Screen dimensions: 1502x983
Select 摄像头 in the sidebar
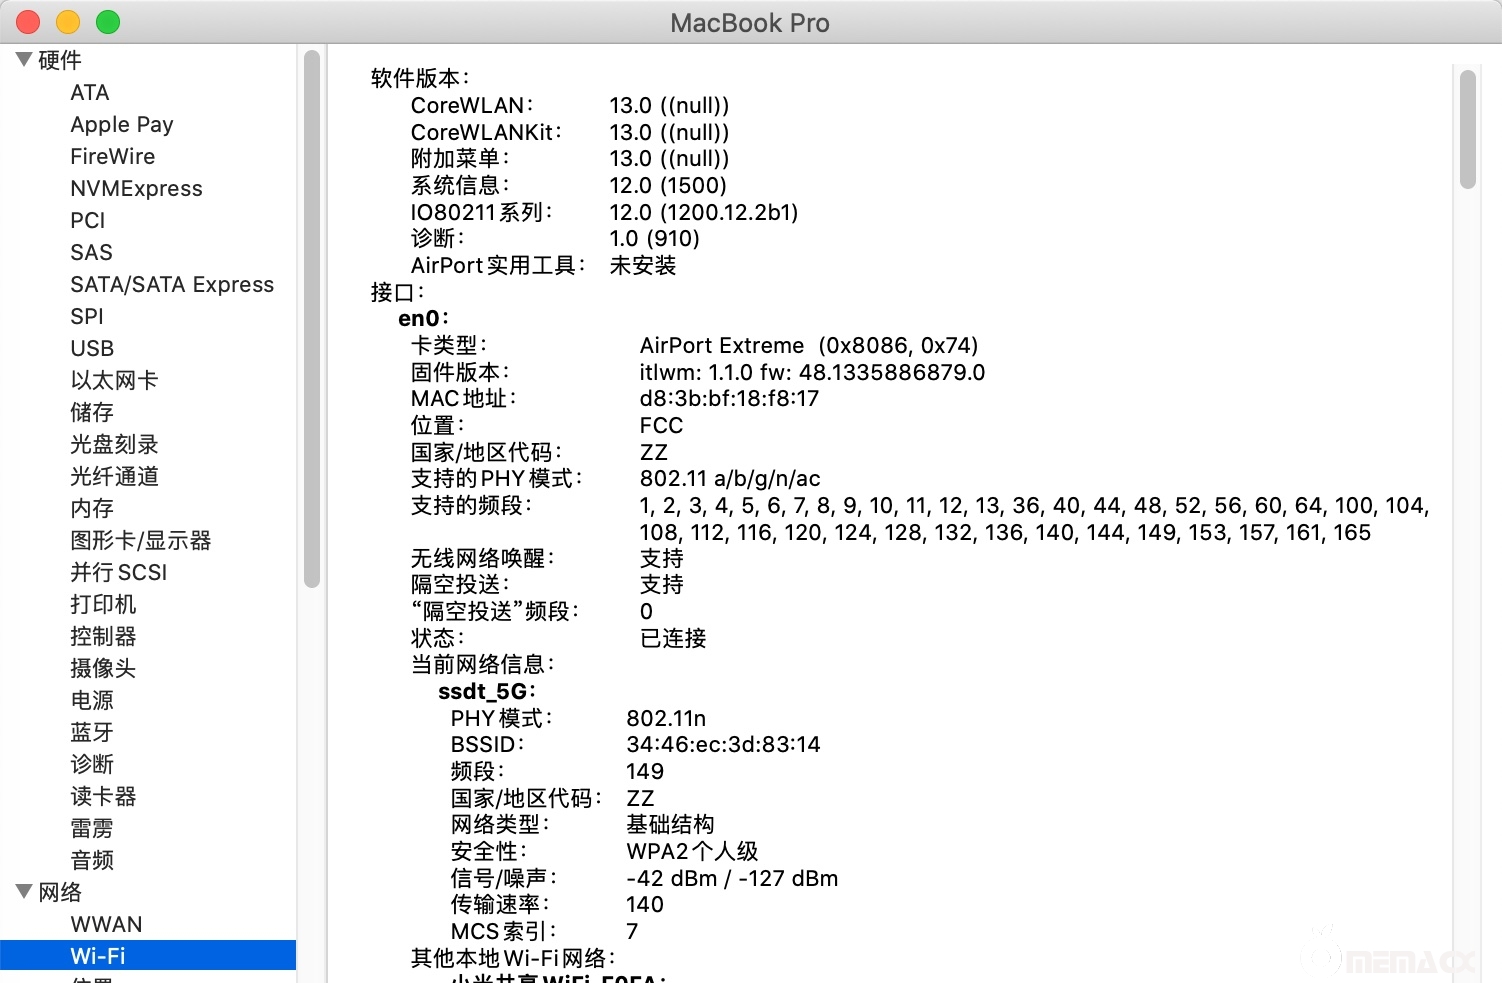pos(102,668)
